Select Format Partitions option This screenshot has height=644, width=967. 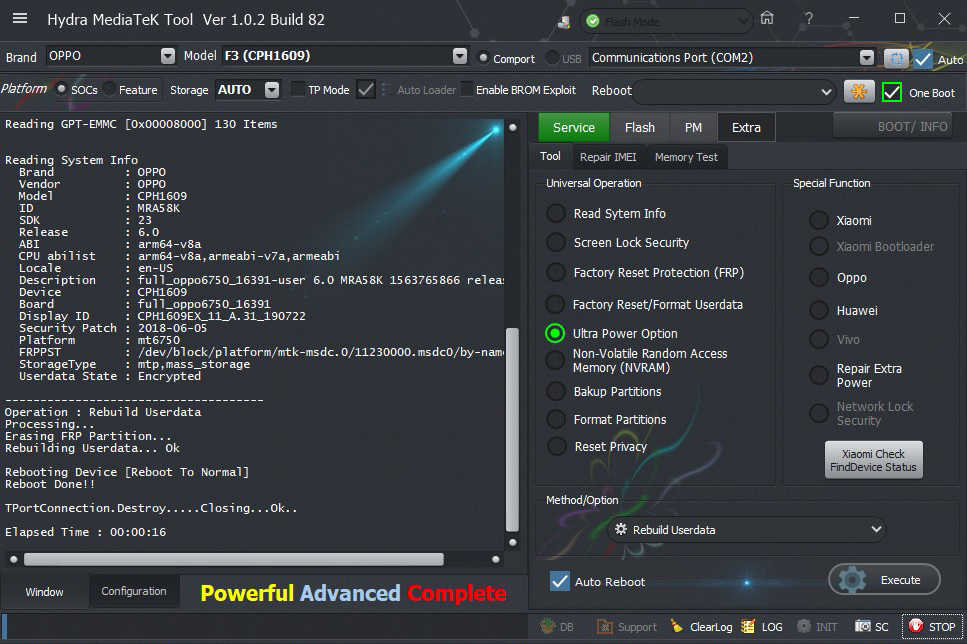coord(556,419)
